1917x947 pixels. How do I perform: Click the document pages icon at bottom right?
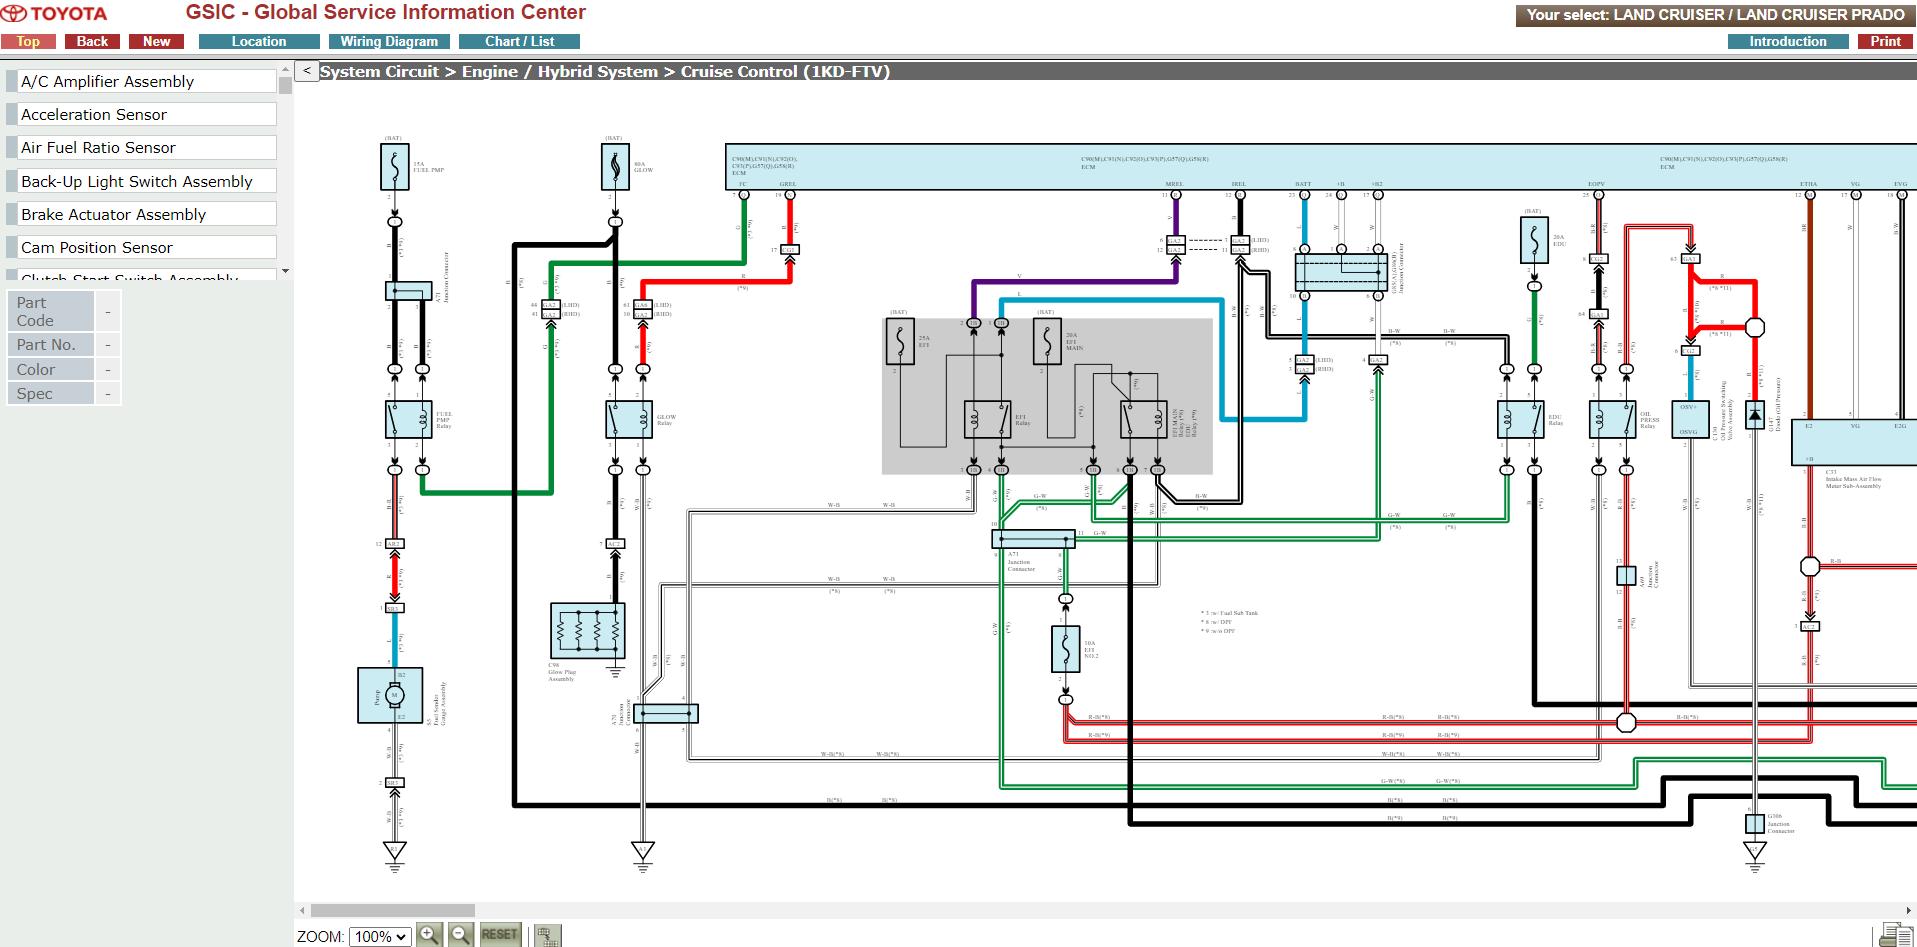coord(1895,934)
